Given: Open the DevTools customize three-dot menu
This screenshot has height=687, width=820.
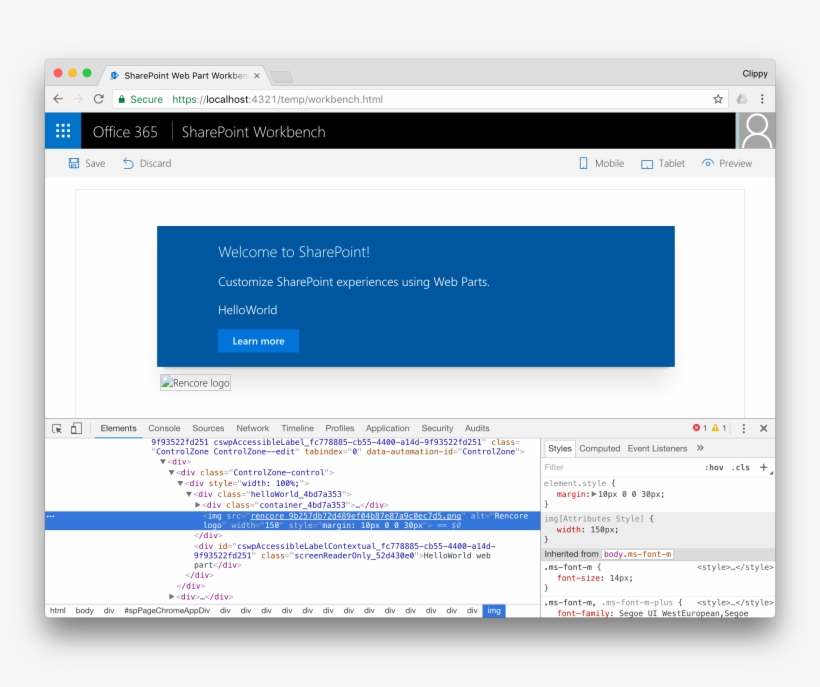Looking at the screenshot, I should click(744, 428).
